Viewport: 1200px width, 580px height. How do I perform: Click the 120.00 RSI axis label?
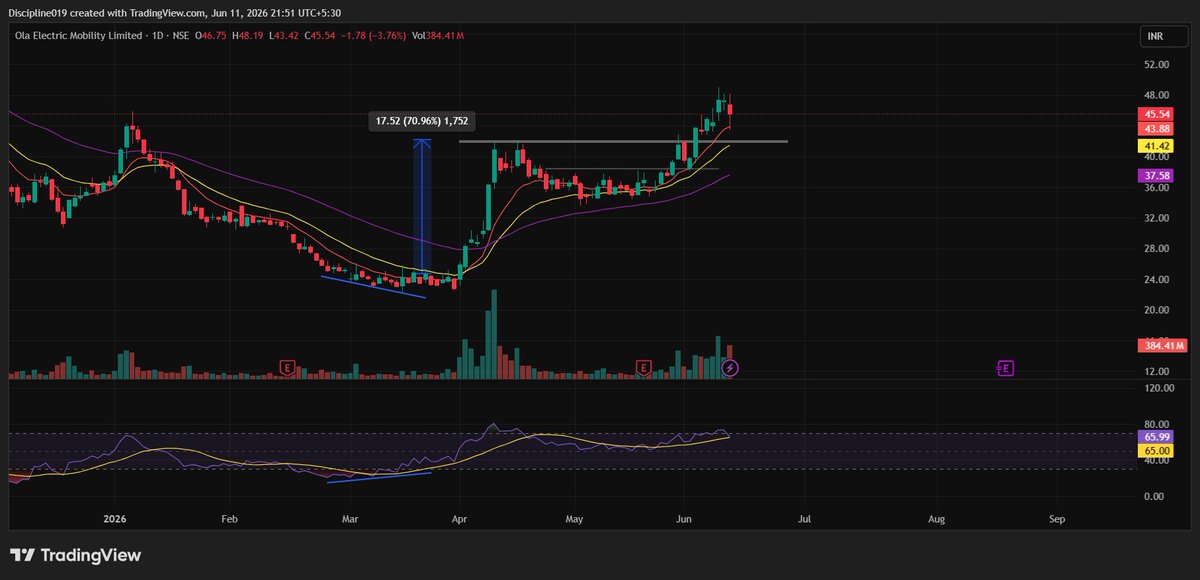coord(1160,388)
